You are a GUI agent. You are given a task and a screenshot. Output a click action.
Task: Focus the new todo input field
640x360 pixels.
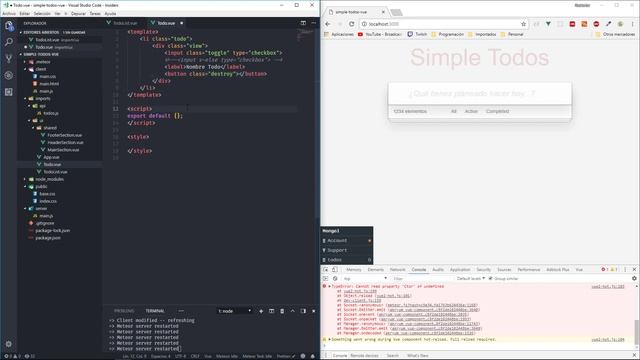(480, 94)
